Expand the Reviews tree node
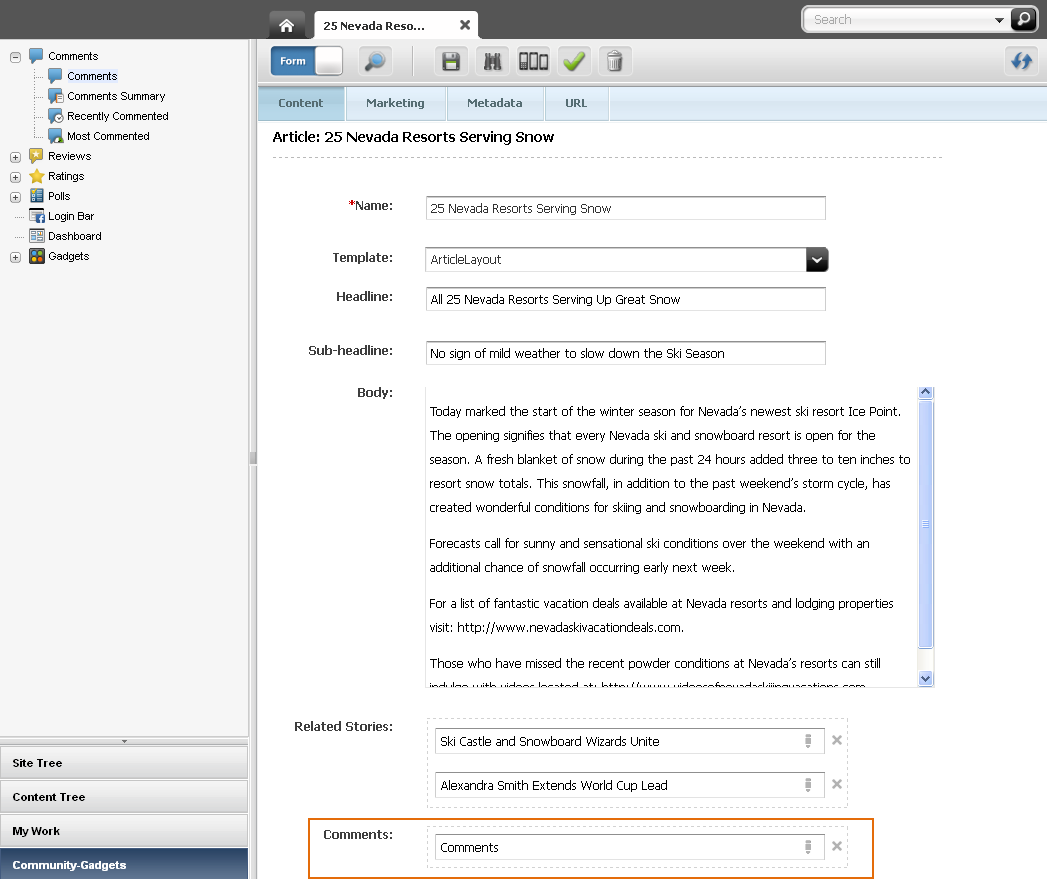 15,157
